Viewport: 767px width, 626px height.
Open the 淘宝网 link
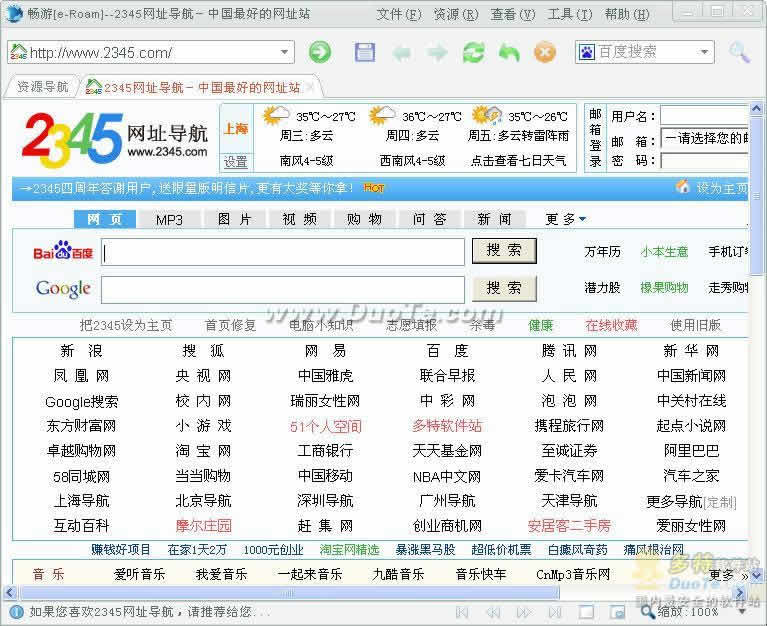203,450
